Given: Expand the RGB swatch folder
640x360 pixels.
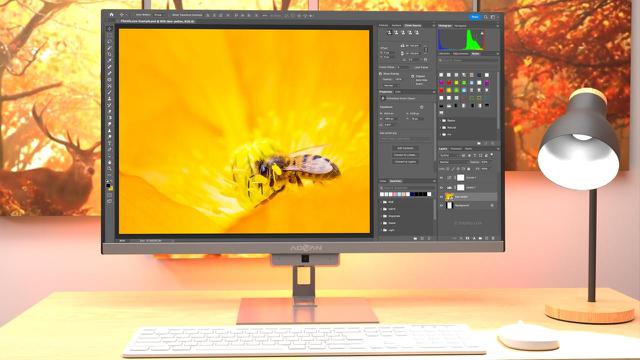Looking at the screenshot, I should tap(381, 202).
